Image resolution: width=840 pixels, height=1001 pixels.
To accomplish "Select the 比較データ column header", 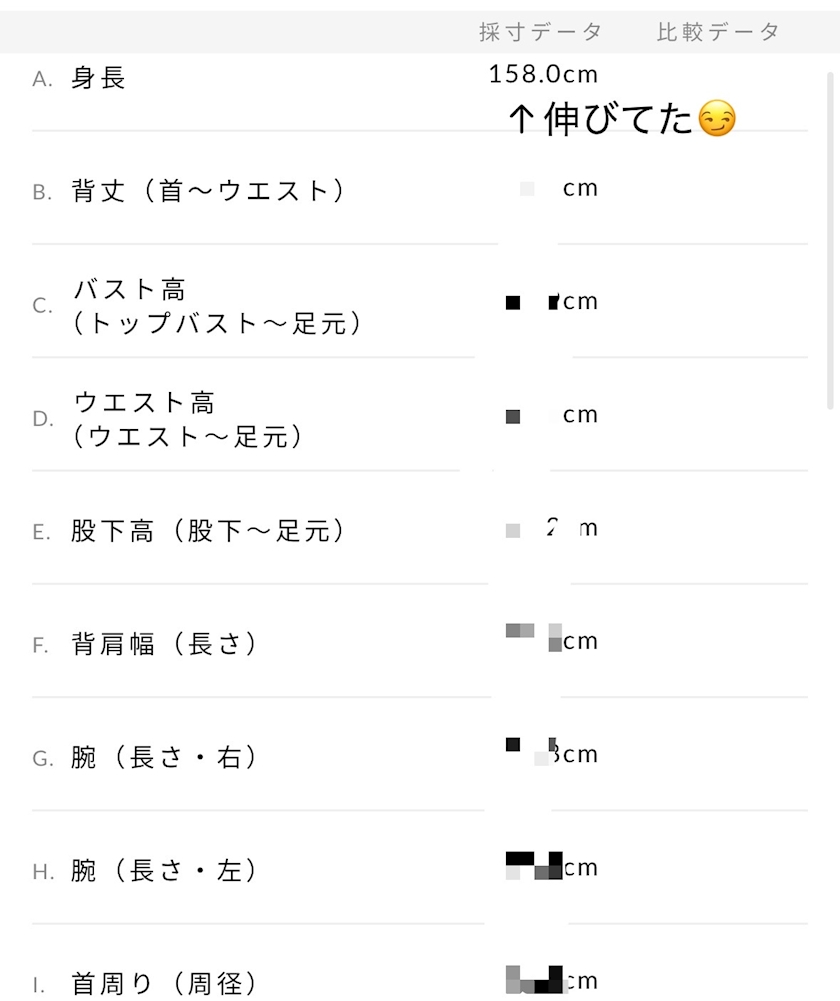I will [x=718, y=32].
